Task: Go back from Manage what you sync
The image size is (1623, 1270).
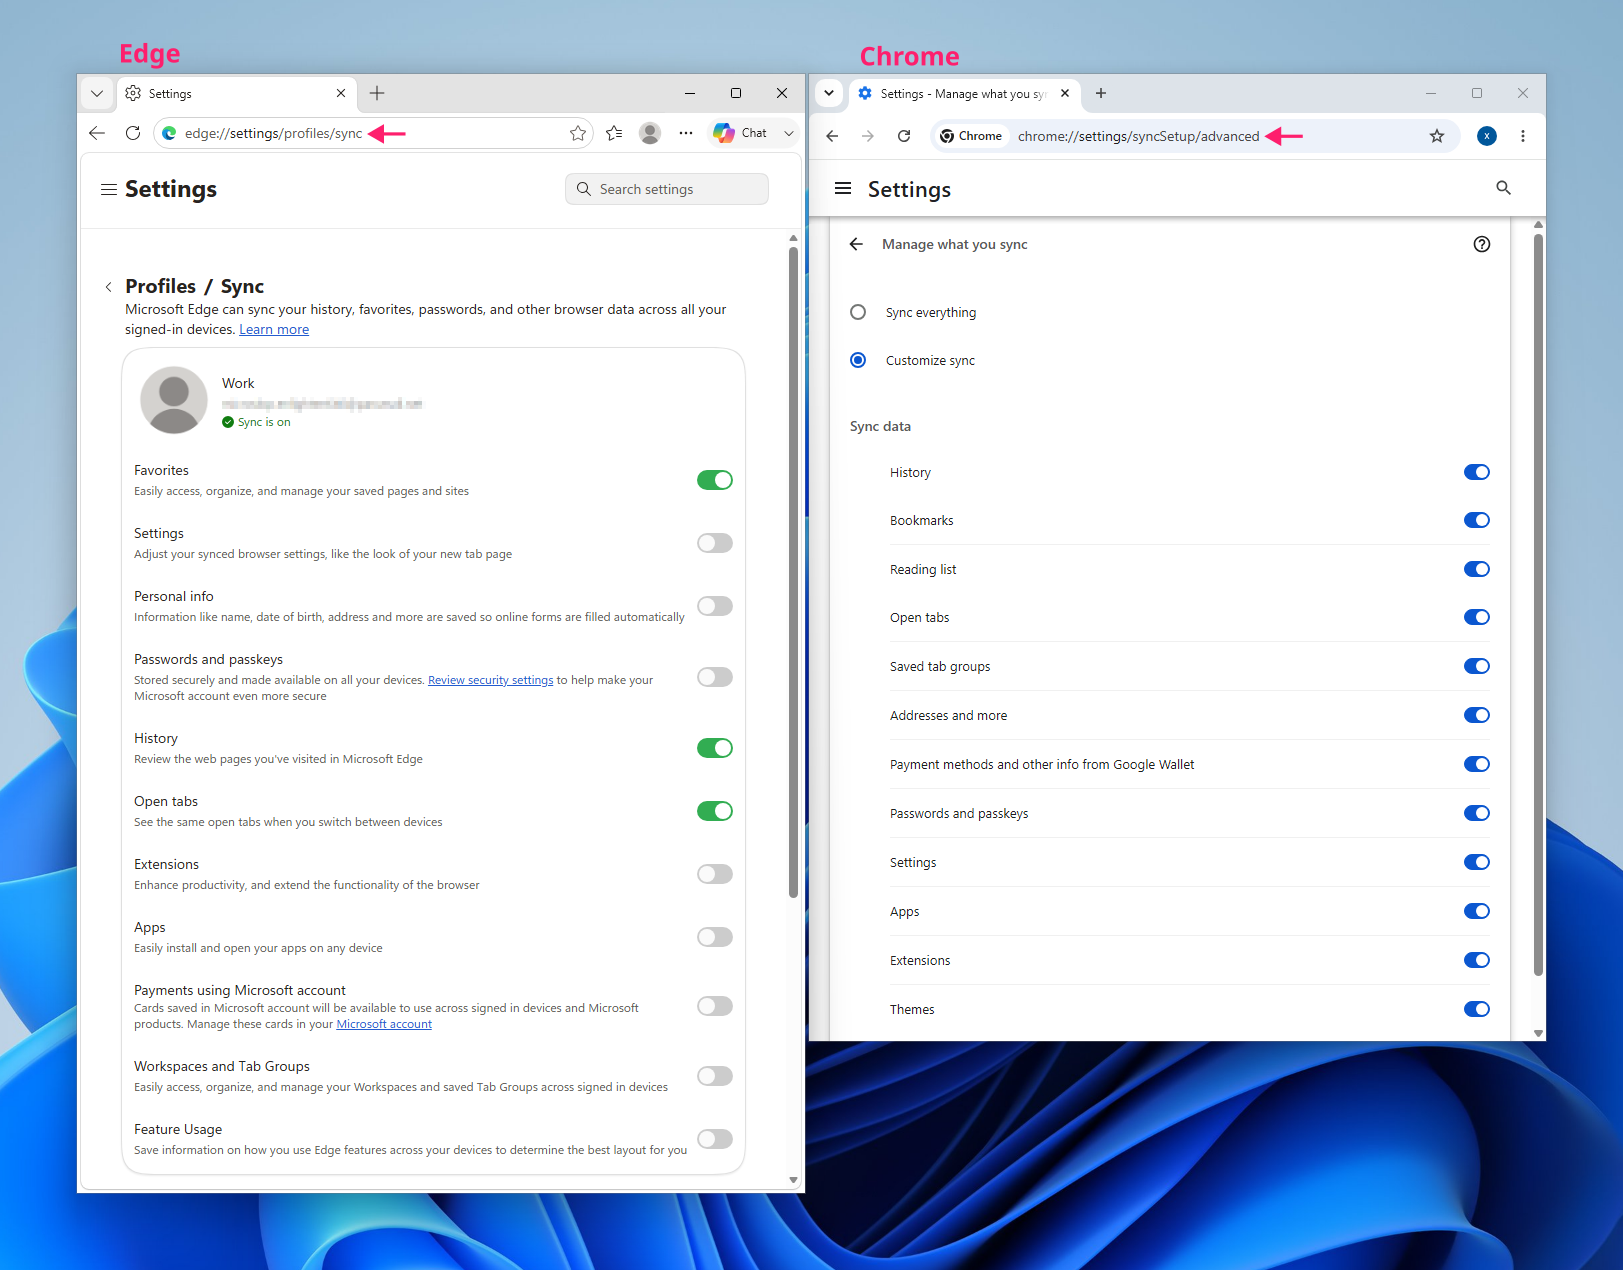Action: [x=856, y=244]
